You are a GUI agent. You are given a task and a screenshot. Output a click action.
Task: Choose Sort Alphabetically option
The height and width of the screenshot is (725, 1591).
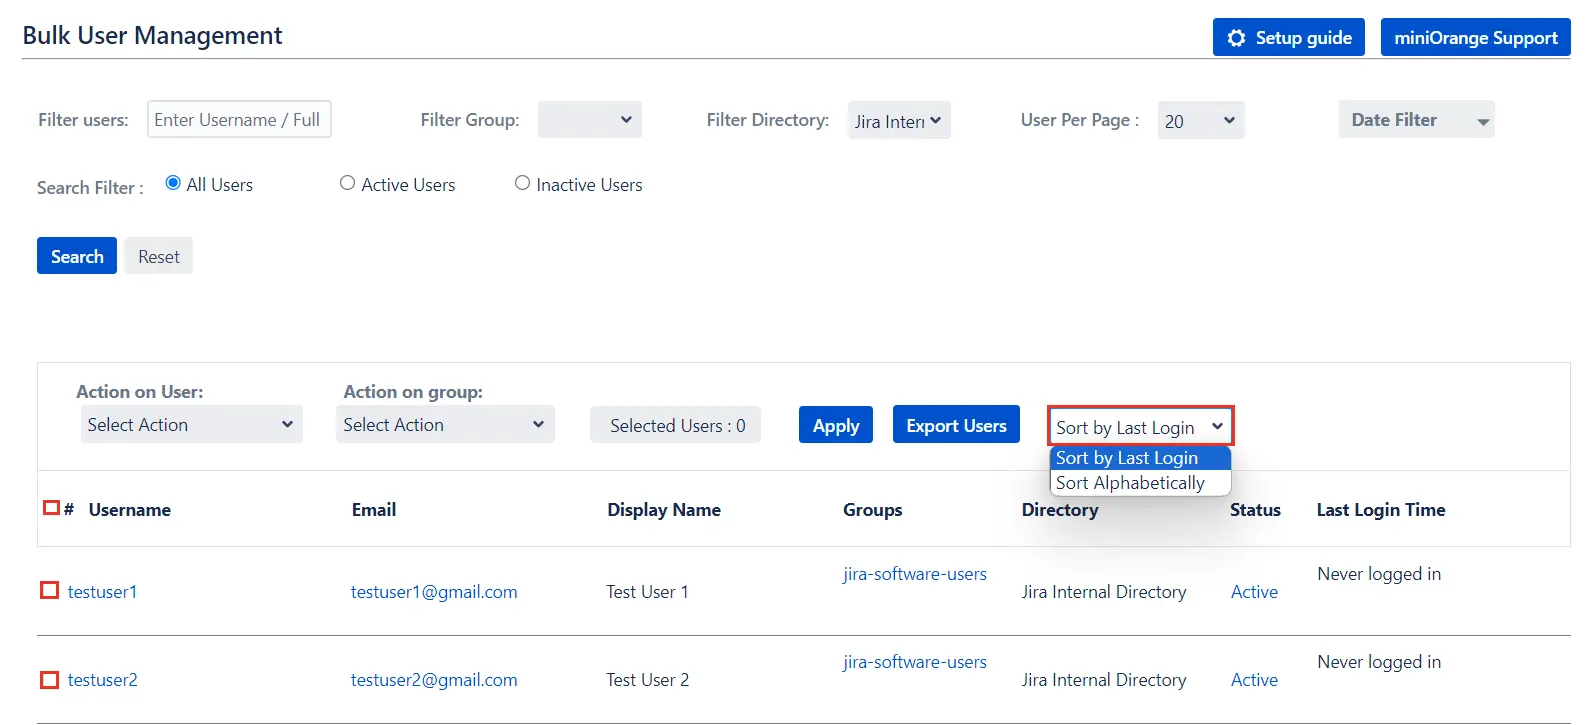coord(1130,483)
